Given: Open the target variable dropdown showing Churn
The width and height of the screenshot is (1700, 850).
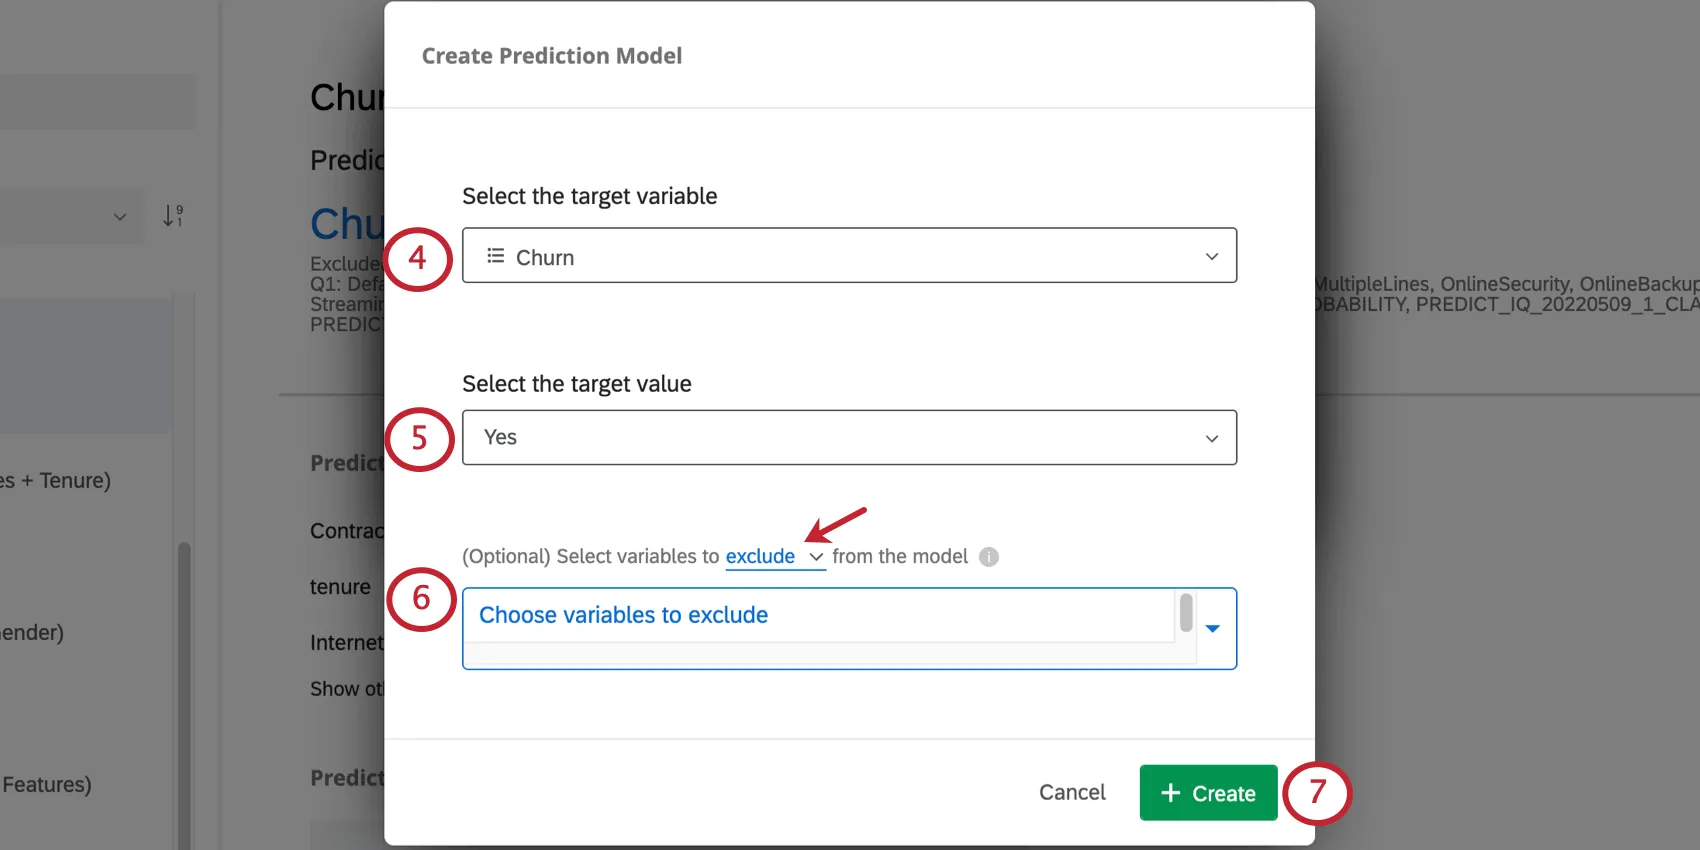Looking at the screenshot, I should (x=849, y=256).
